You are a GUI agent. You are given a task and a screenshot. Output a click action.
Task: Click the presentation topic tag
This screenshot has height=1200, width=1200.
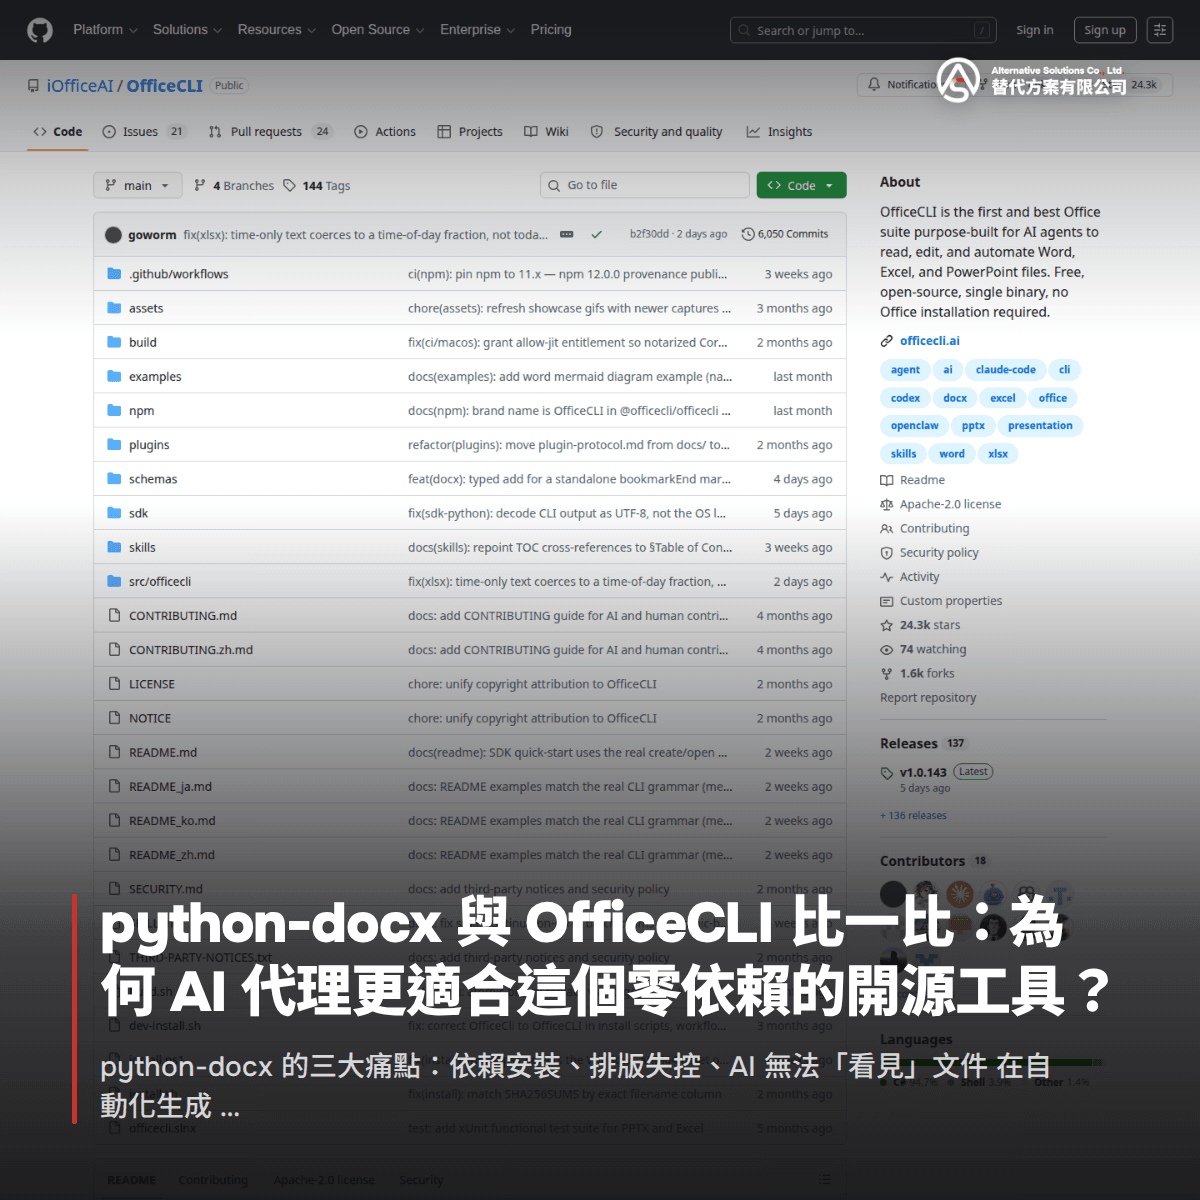point(1040,426)
